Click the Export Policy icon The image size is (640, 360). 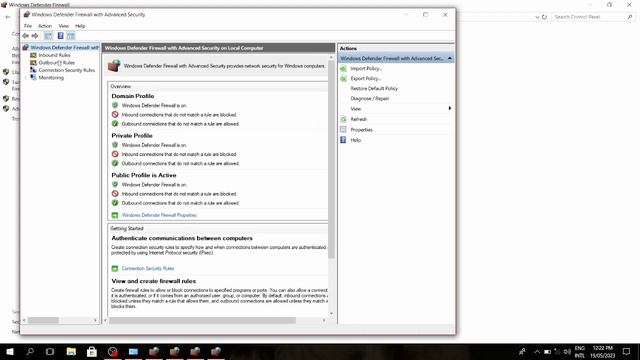tap(343, 78)
